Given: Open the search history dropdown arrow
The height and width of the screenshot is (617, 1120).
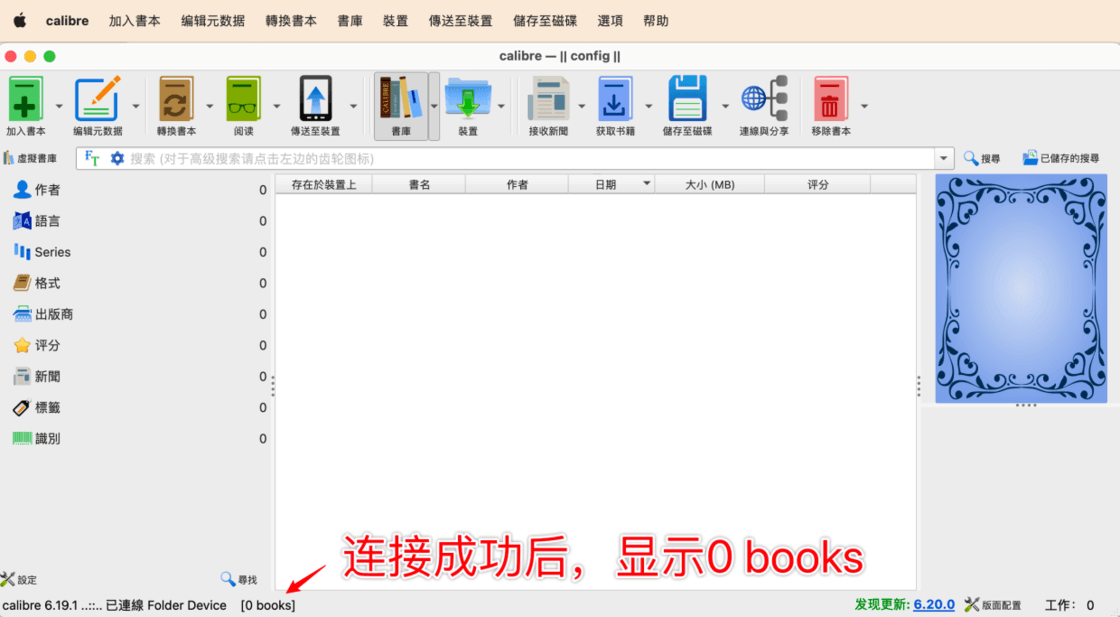Looking at the screenshot, I should pyautogui.click(x=944, y=158).
